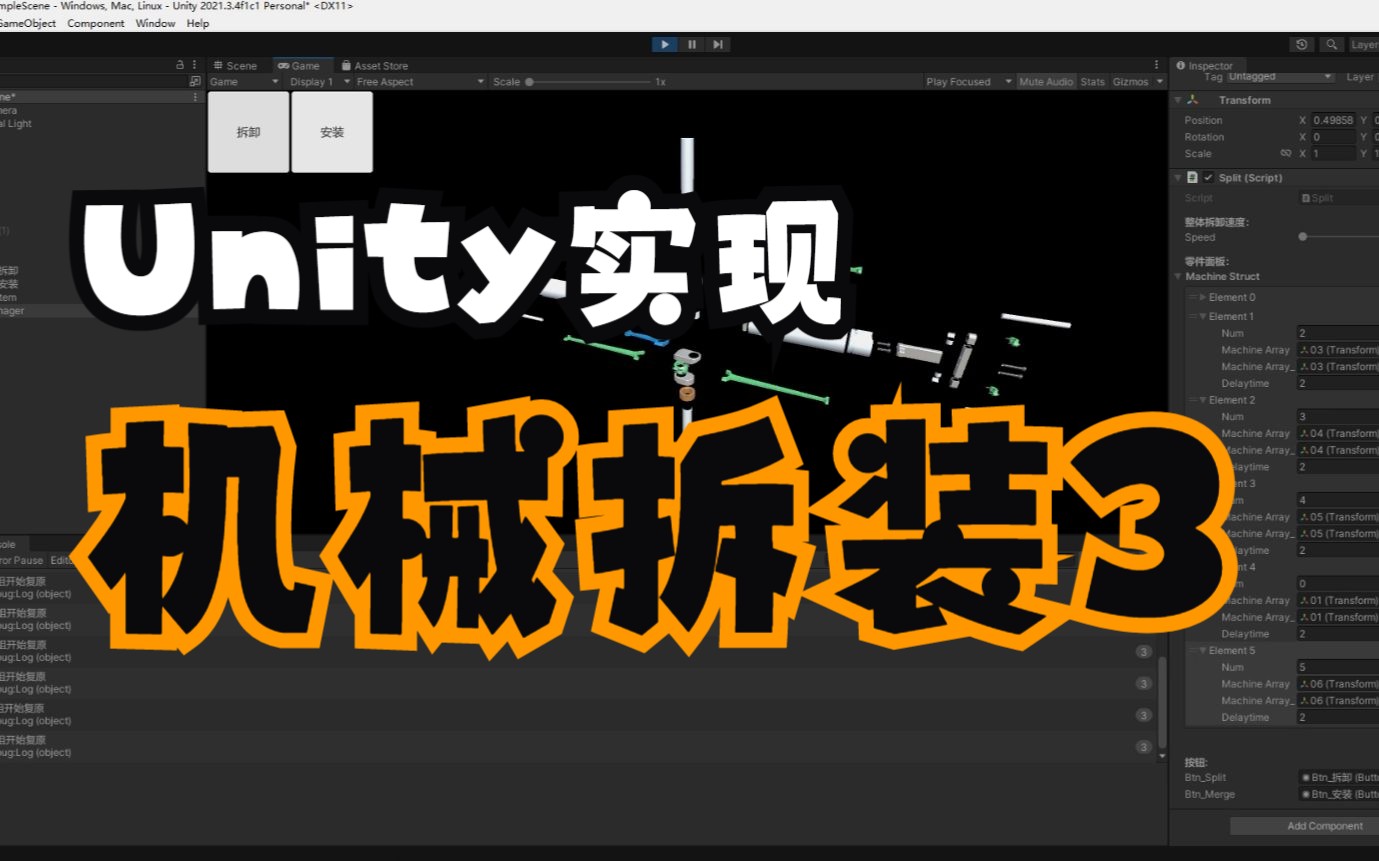Image resolution: width=1379 pixels, height=861 pixels.
Task: Click the 安装 button in Game view
Action: click(x=332, y=132)
